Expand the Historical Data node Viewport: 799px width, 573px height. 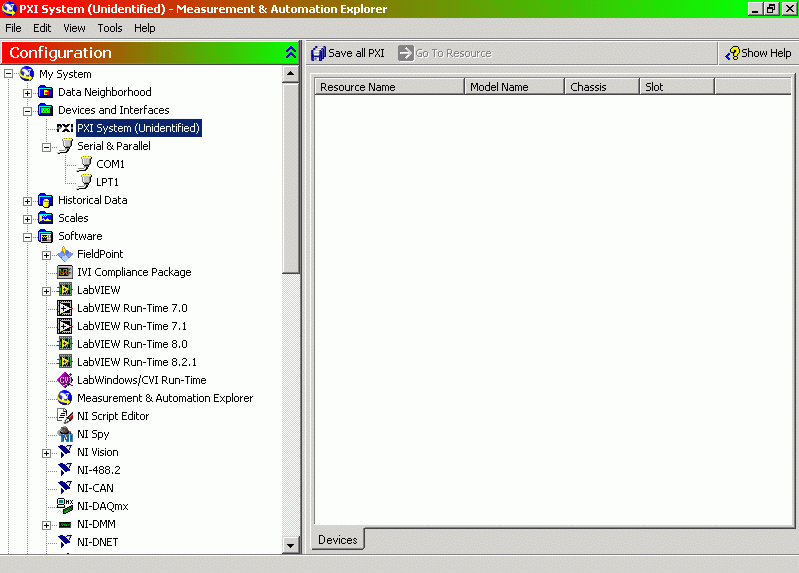coord(28,201)
